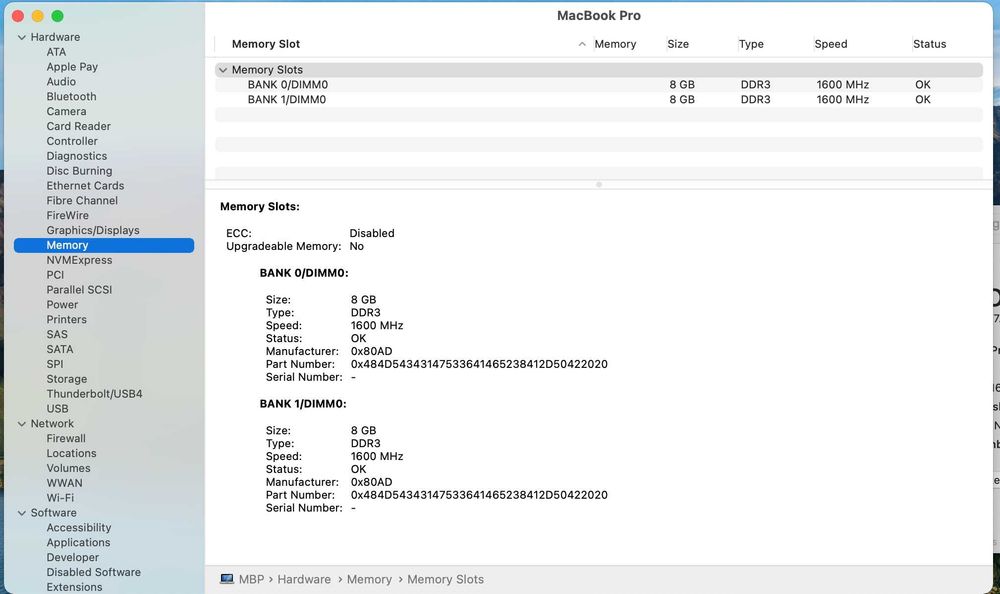Select Controller in the sidebar
Screen dimensions: 1000x594
click(x=72, y=141)
